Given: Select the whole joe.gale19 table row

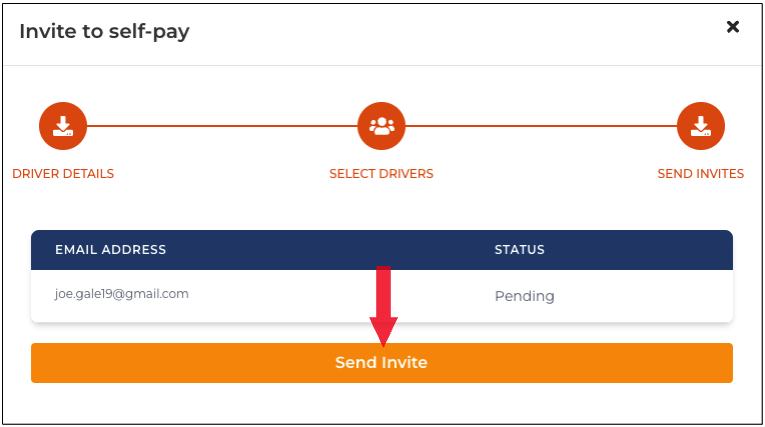Looking at the screenshot, I should pos(382,296).
